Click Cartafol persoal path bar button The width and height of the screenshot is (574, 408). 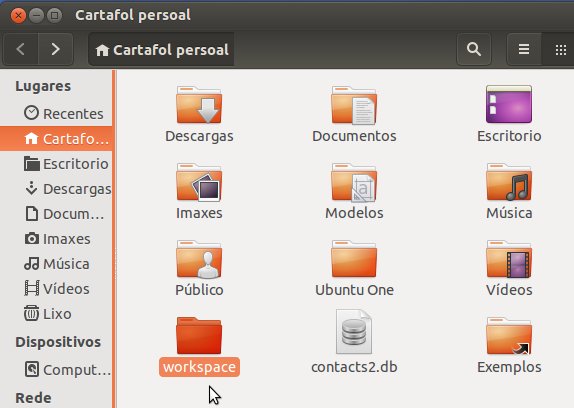[x=161, y=49]
